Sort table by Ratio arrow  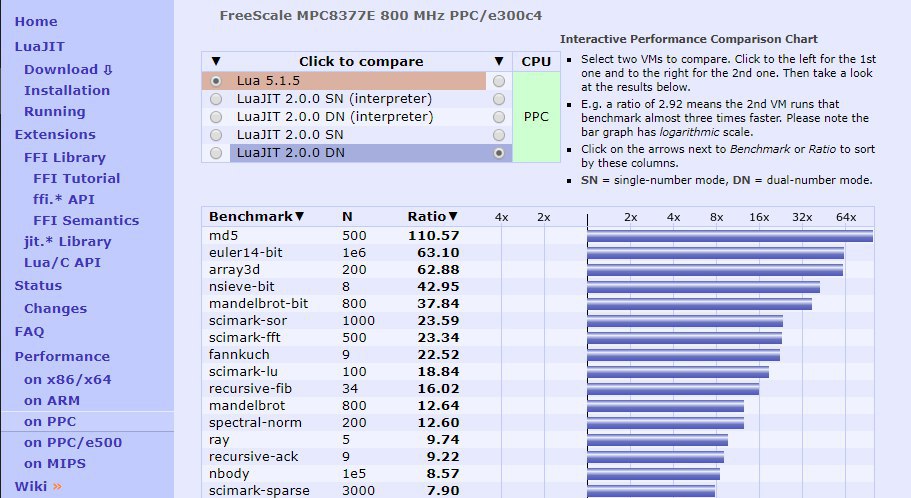(x=453, y=217)
